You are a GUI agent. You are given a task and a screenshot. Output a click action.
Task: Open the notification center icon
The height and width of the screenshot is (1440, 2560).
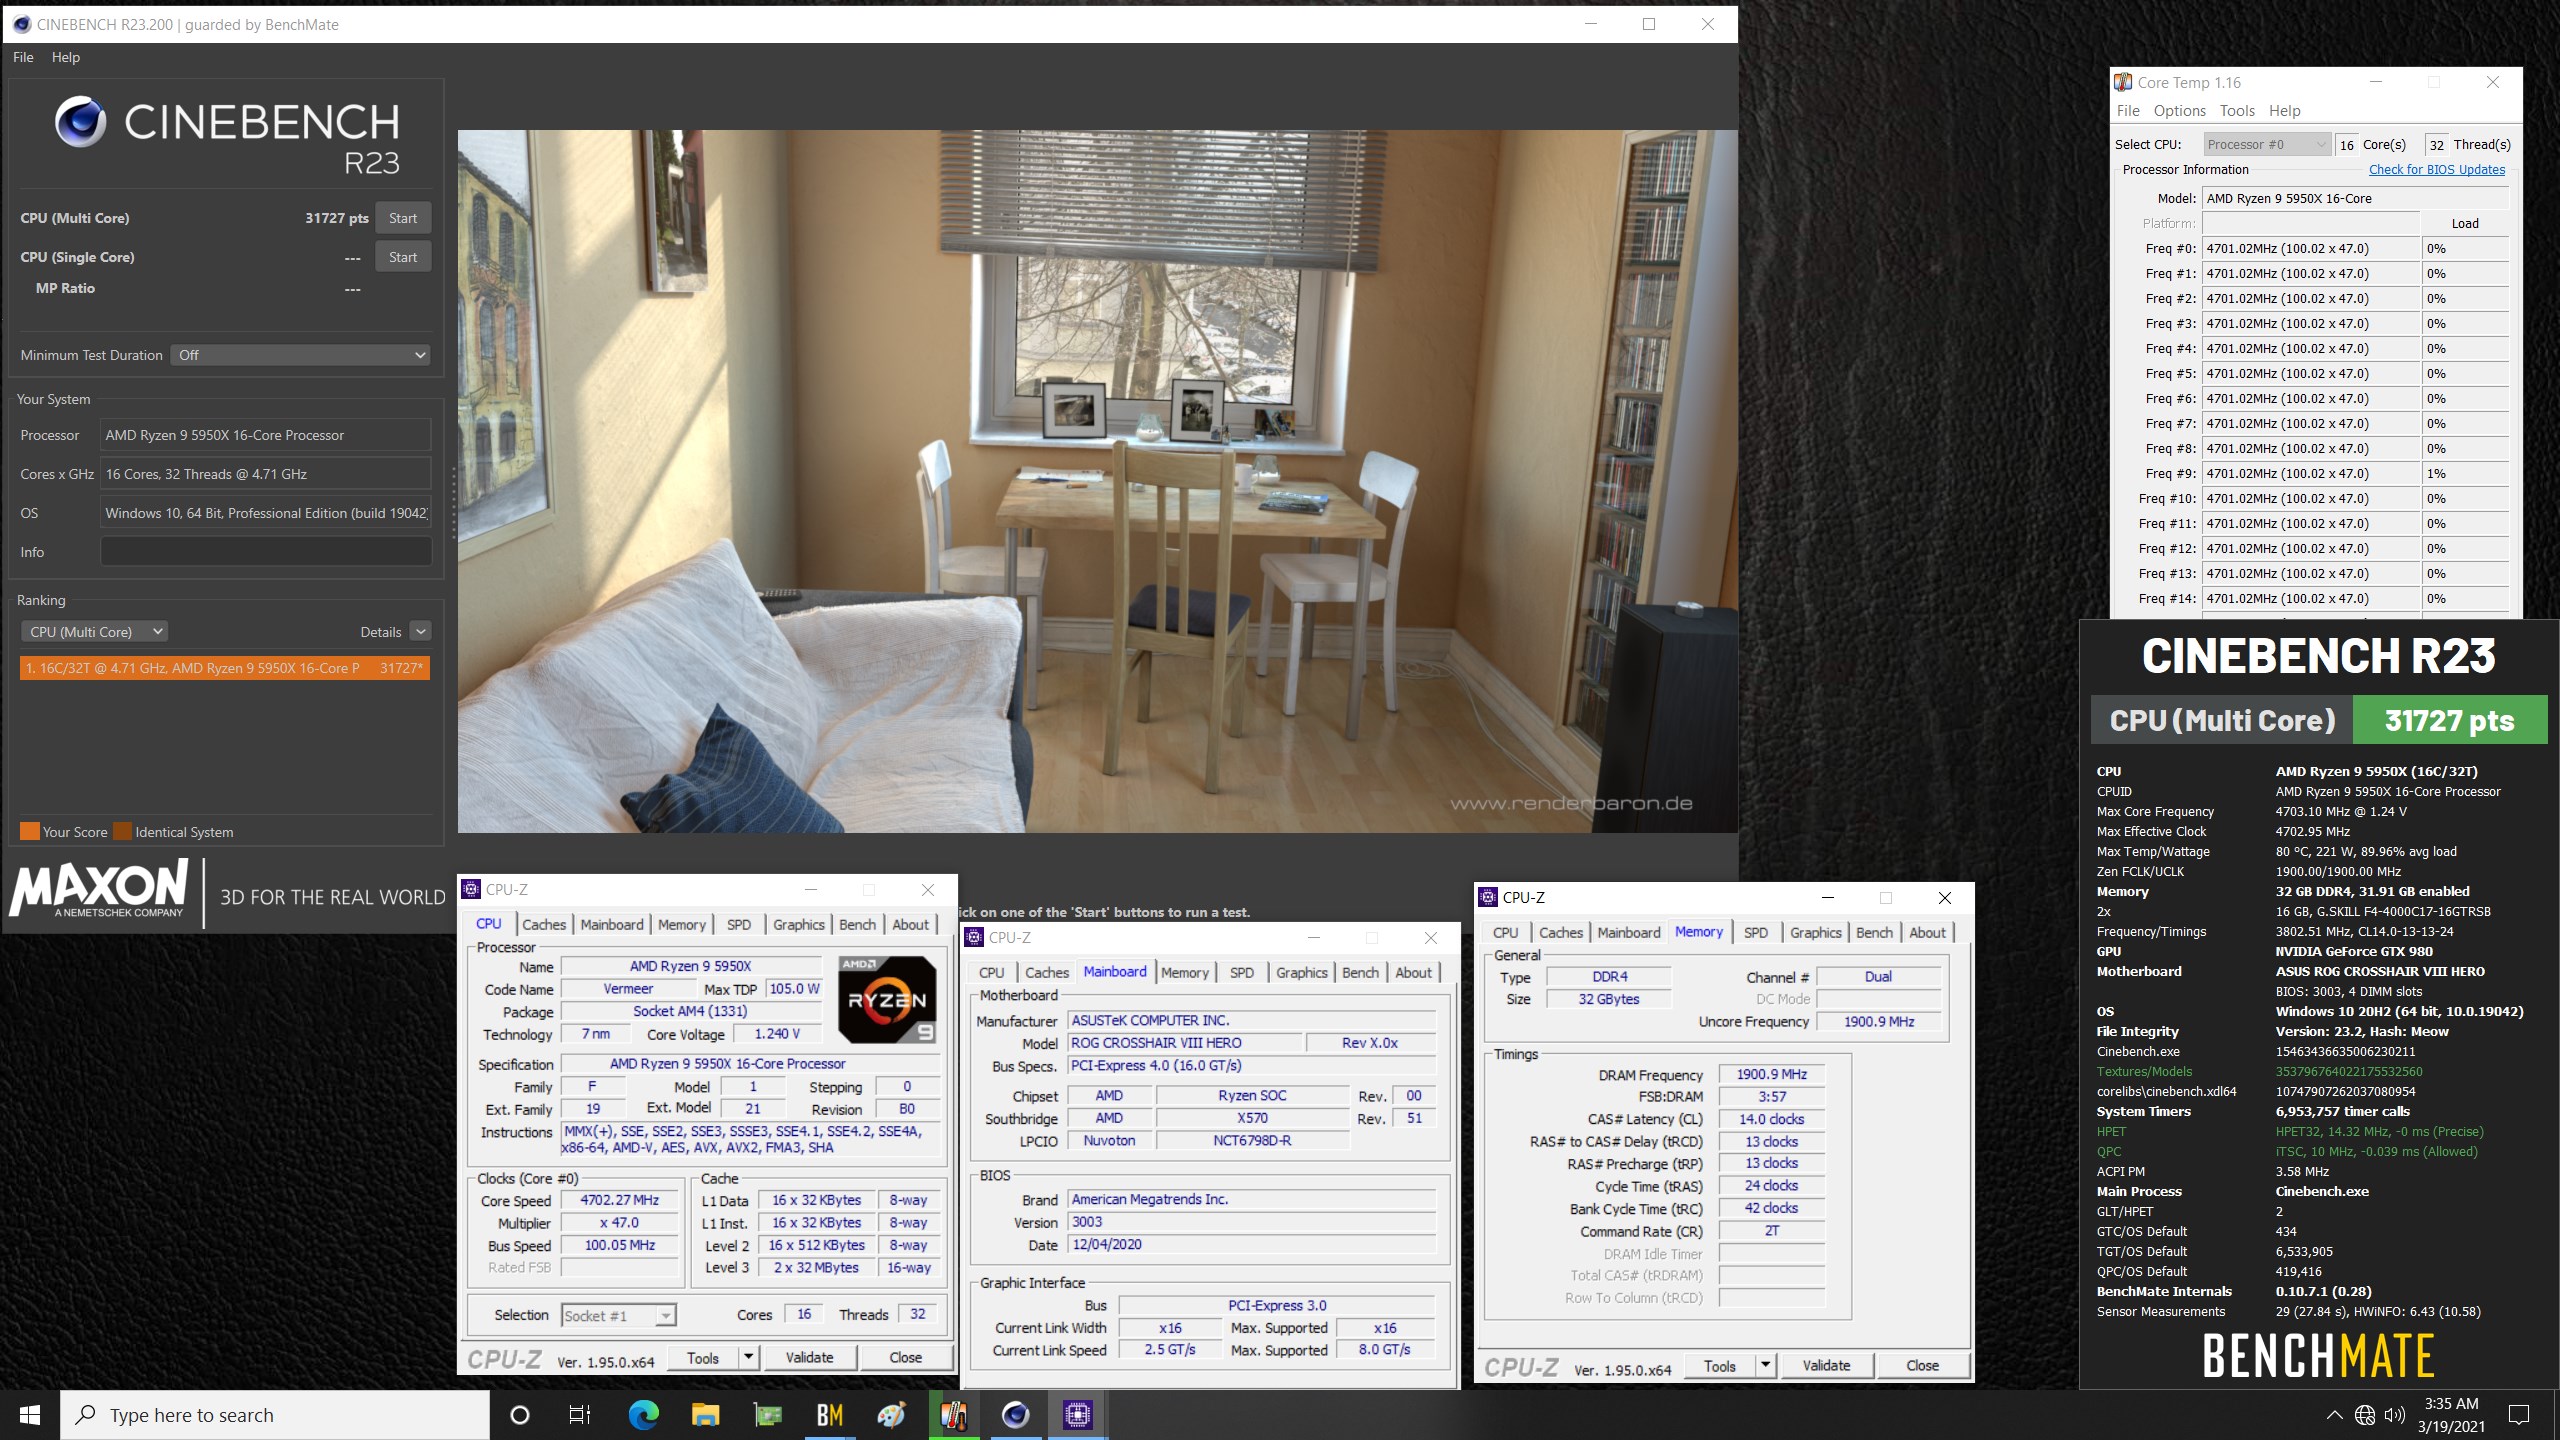coord(2519,1414)
